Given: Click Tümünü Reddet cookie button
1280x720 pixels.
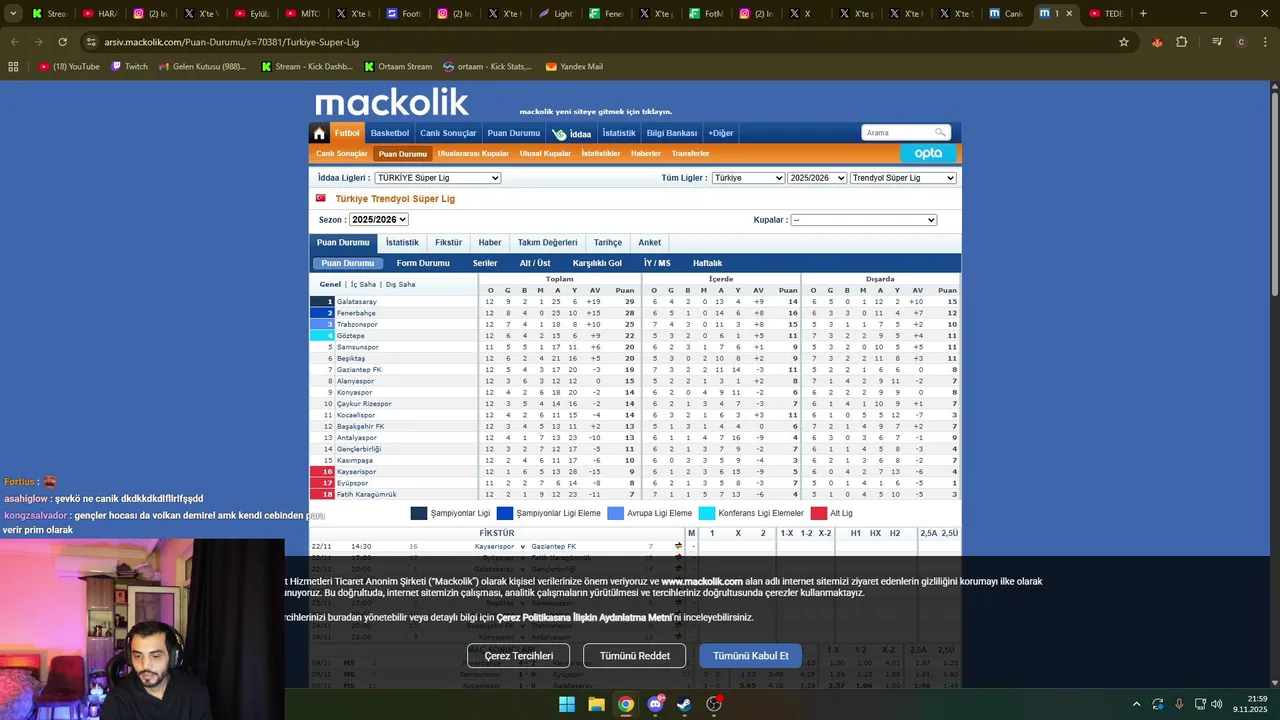Looking at the screenshot, I should (635, 656).
